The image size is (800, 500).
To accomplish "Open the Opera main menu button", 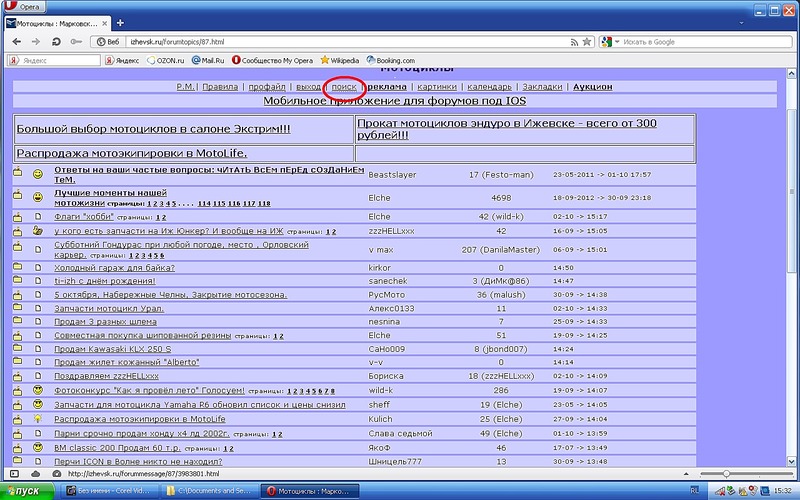I will pos(27,6).
